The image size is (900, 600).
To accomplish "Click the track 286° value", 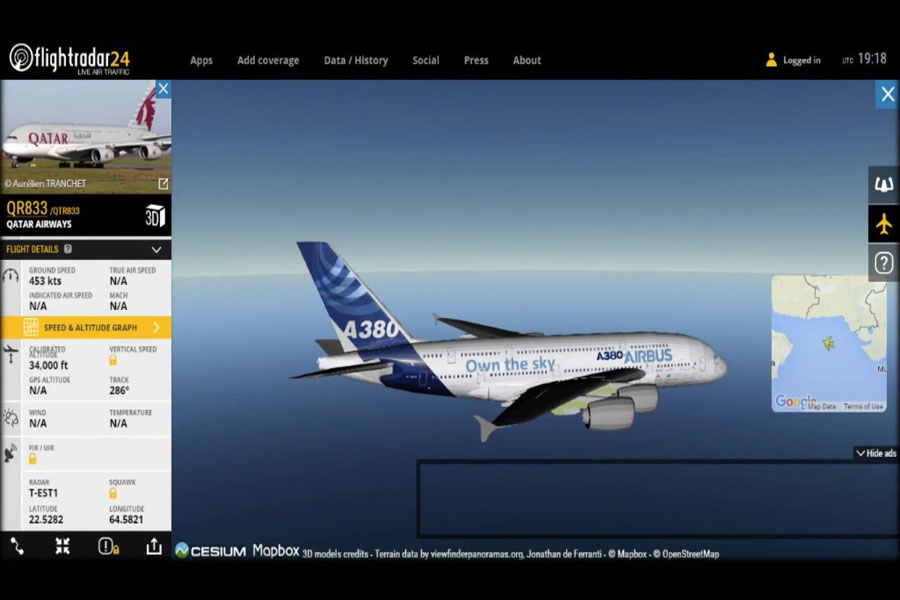I will coord(119,390).
